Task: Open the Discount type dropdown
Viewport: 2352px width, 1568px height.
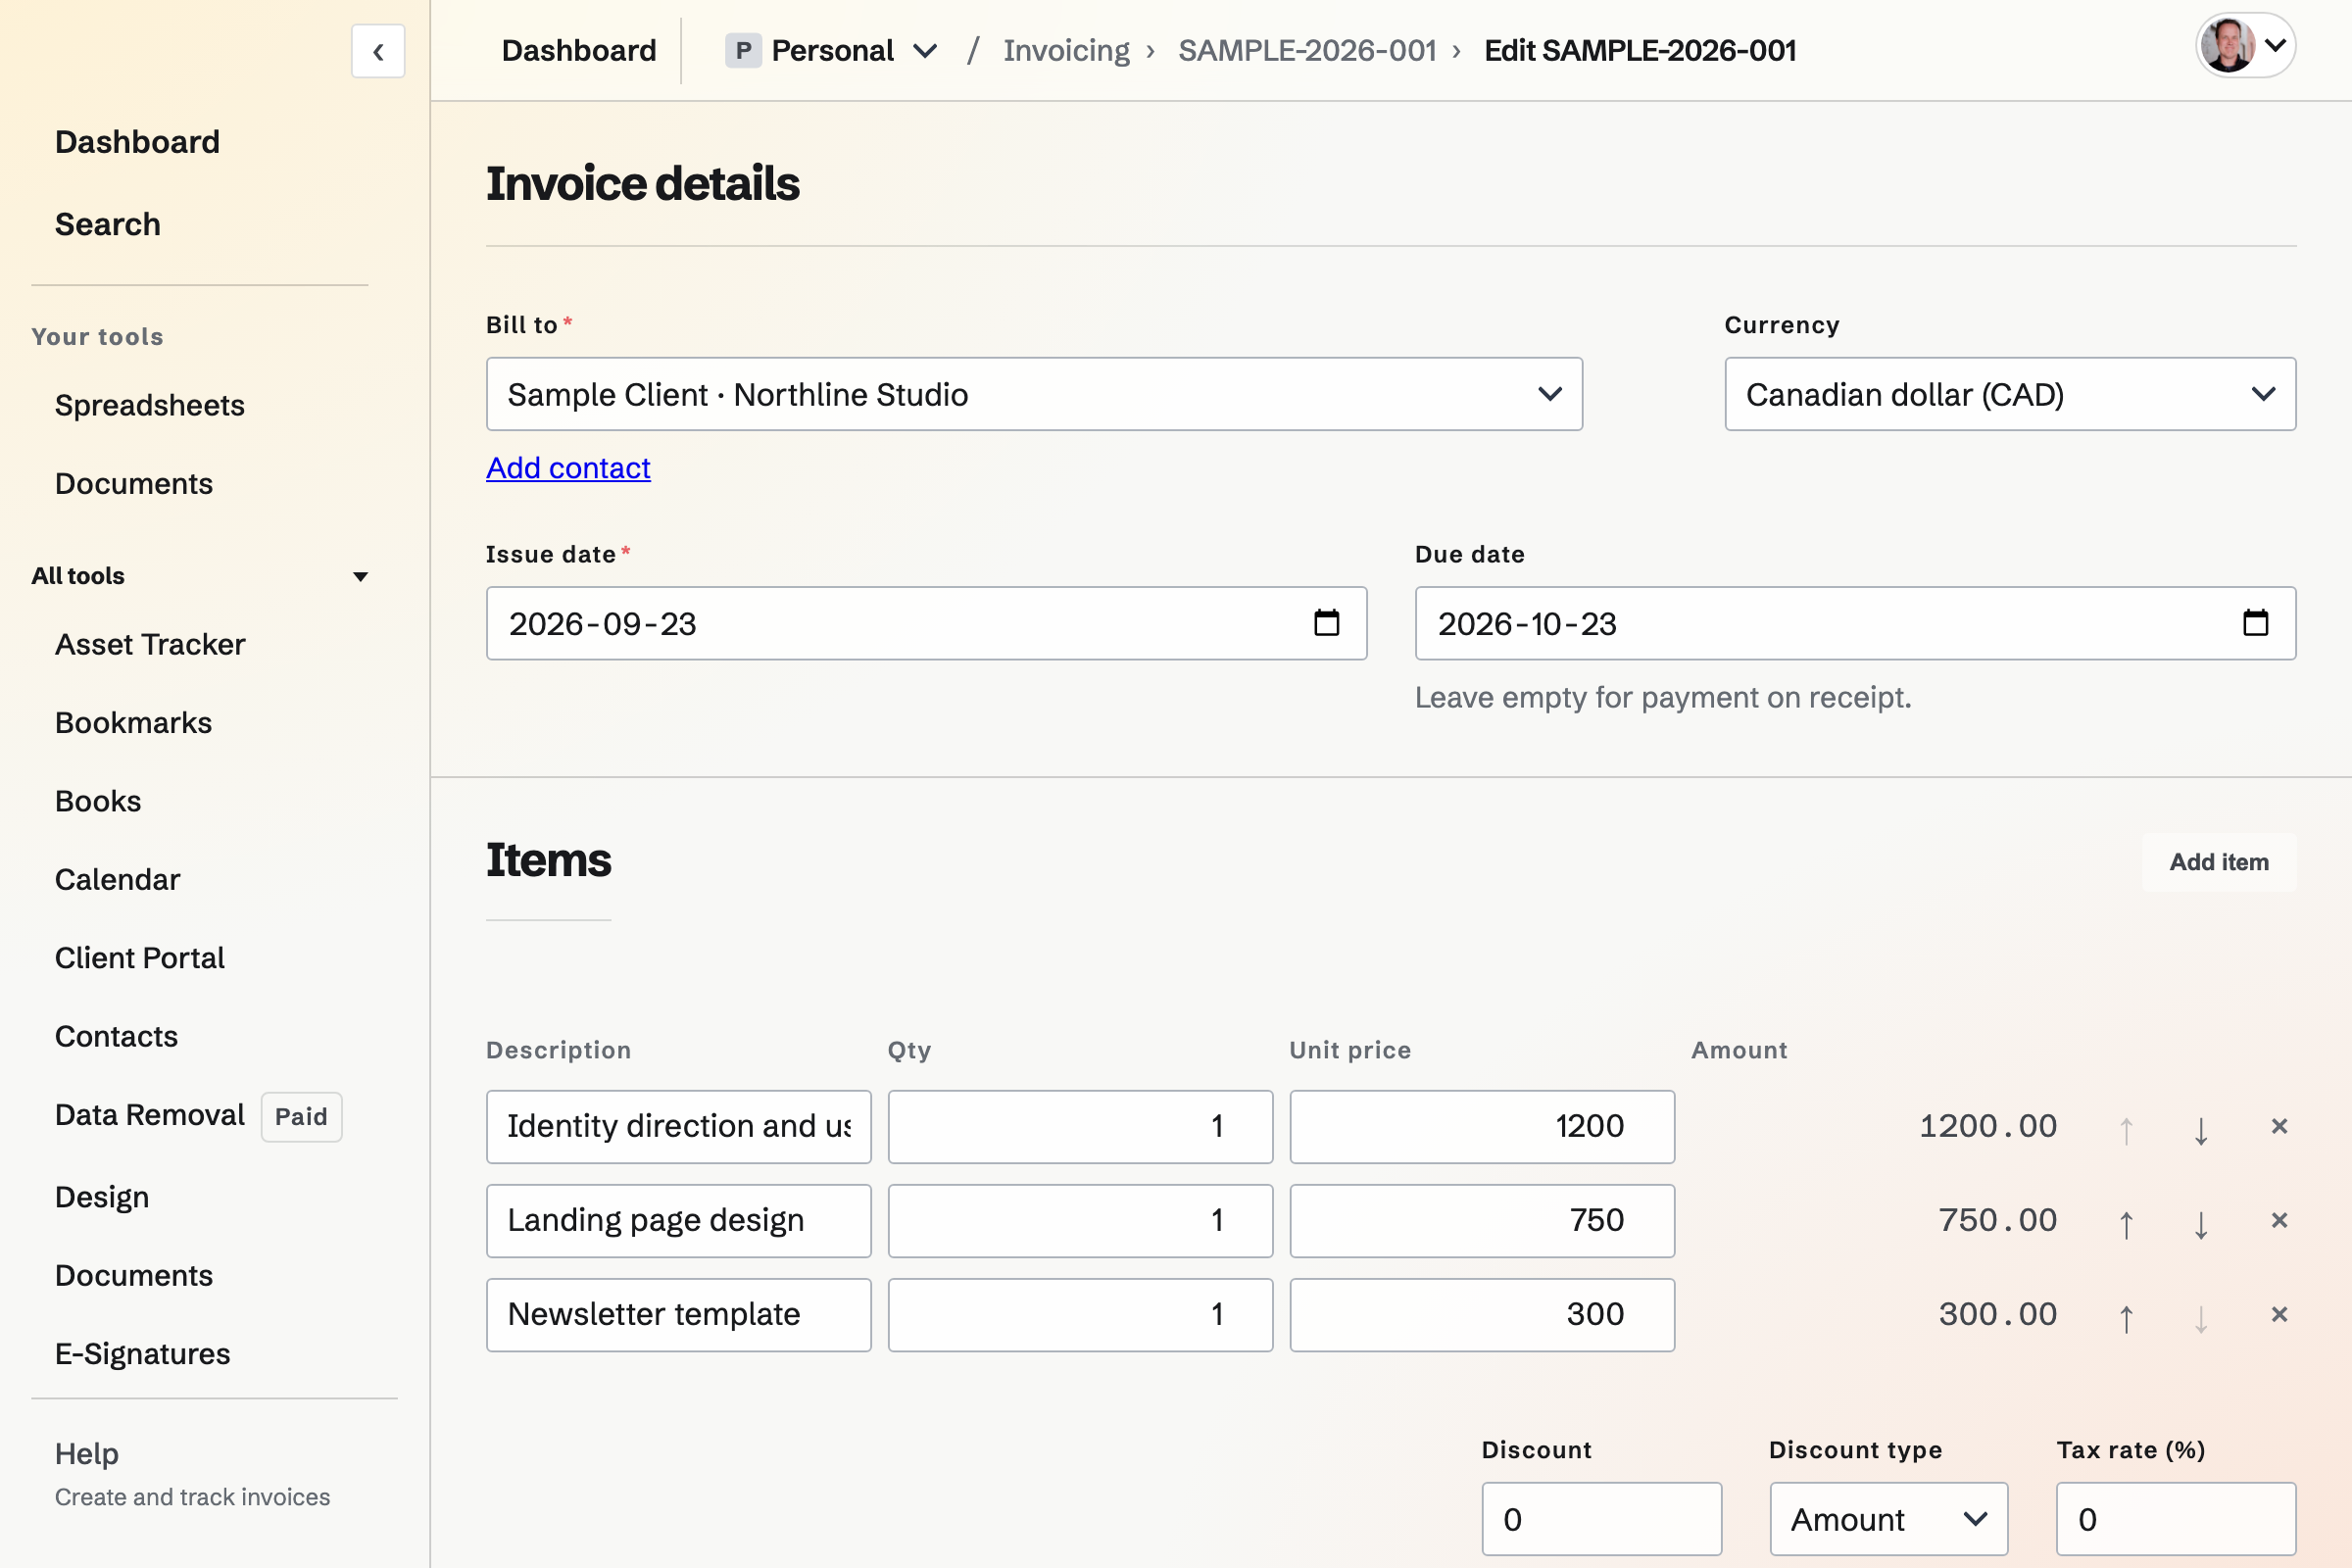Action: 1888,1519
